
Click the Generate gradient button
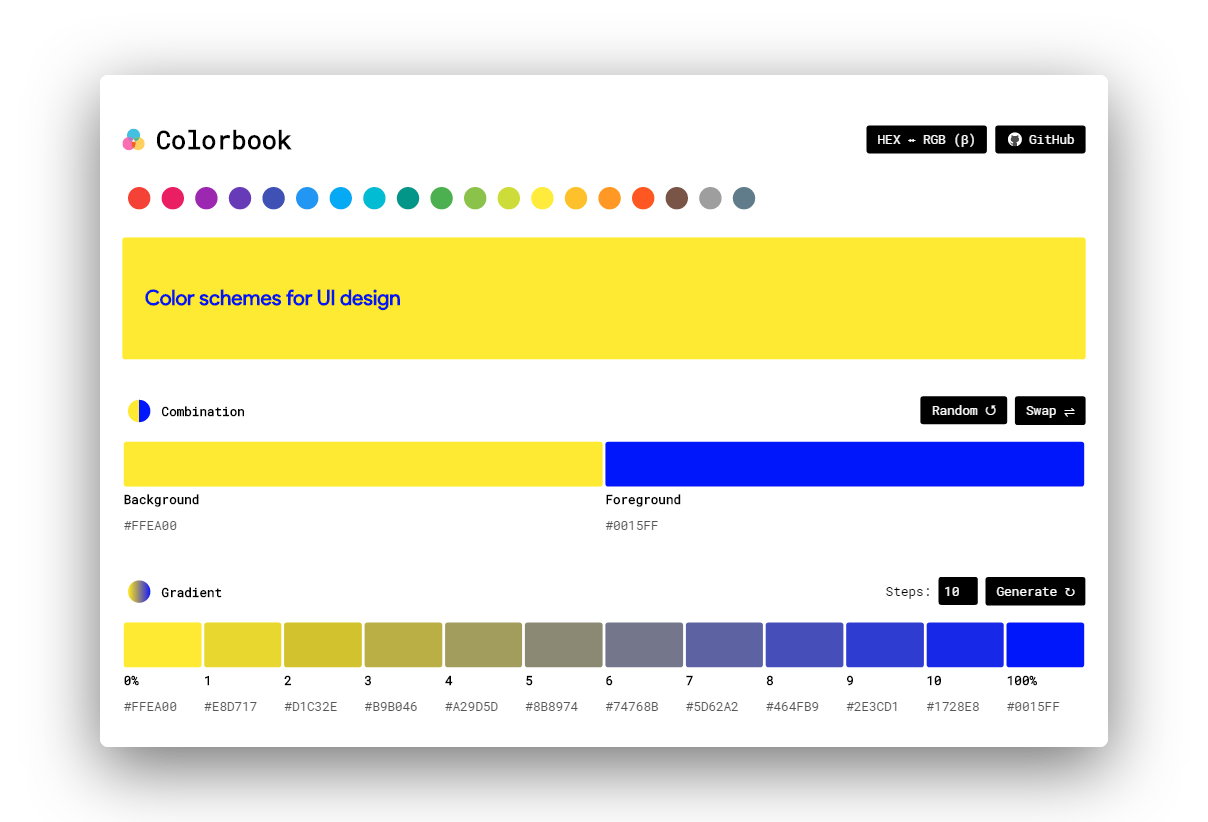pyautogui.click(x=1035, y=592)
